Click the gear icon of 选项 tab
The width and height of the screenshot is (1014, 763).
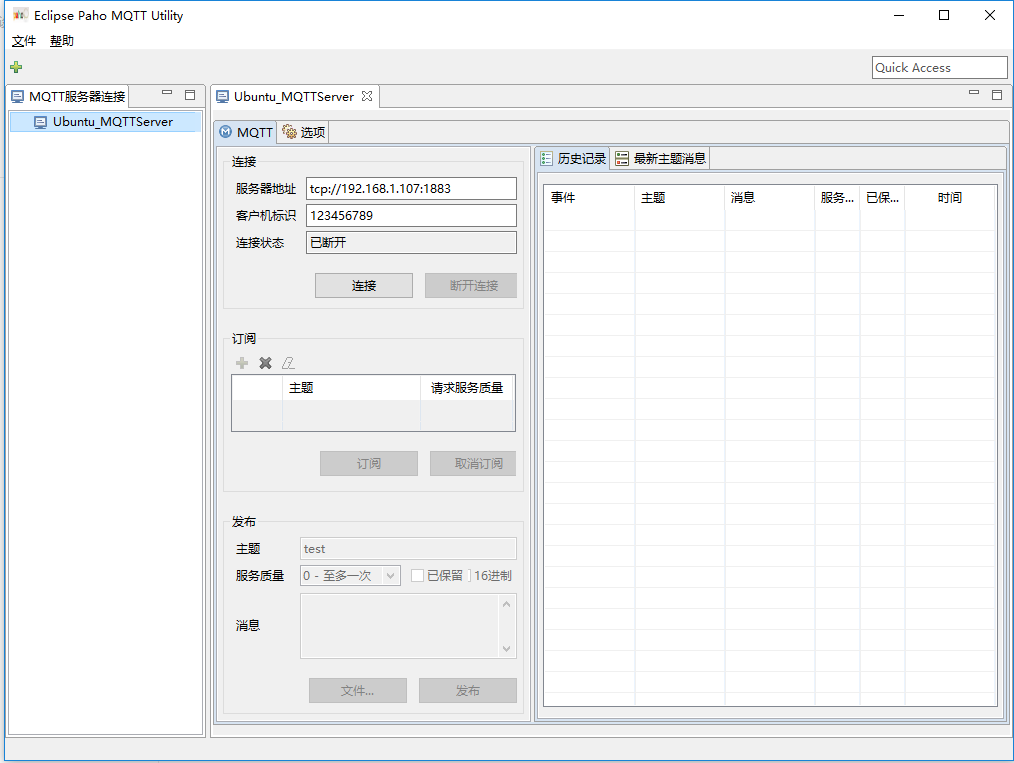(x=289, y=132)
